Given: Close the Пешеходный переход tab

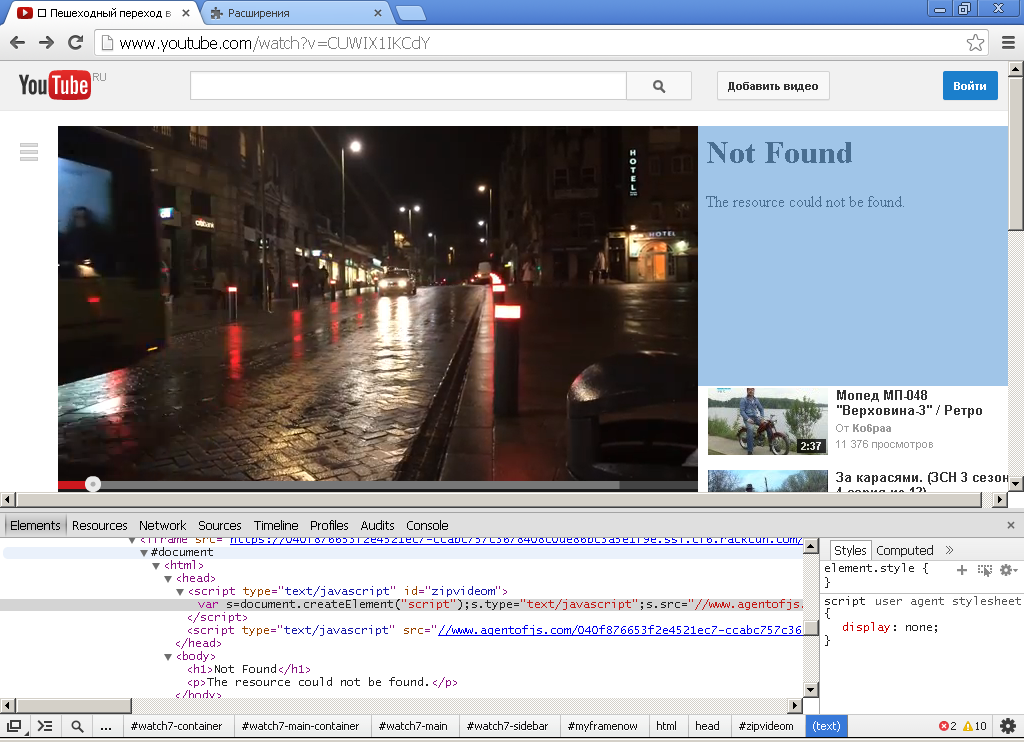Looking at the screenshot, I should click(x=186, y=13).
